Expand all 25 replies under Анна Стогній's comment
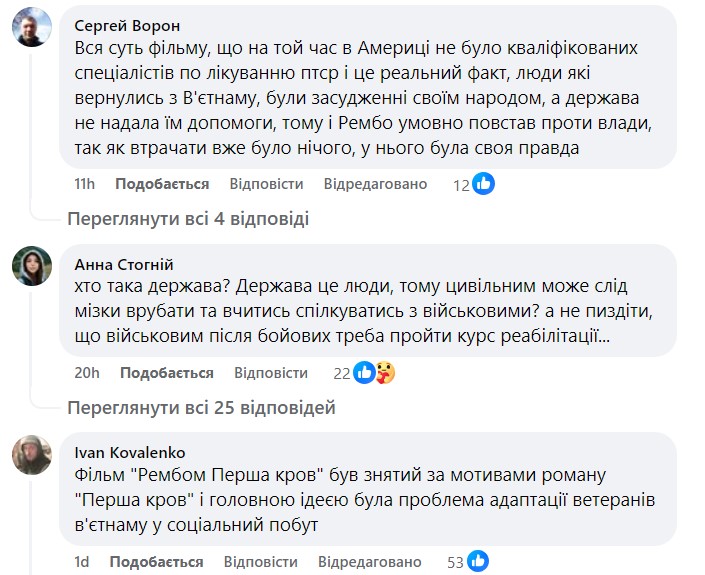The image size is (705, 575). [200, 408]
